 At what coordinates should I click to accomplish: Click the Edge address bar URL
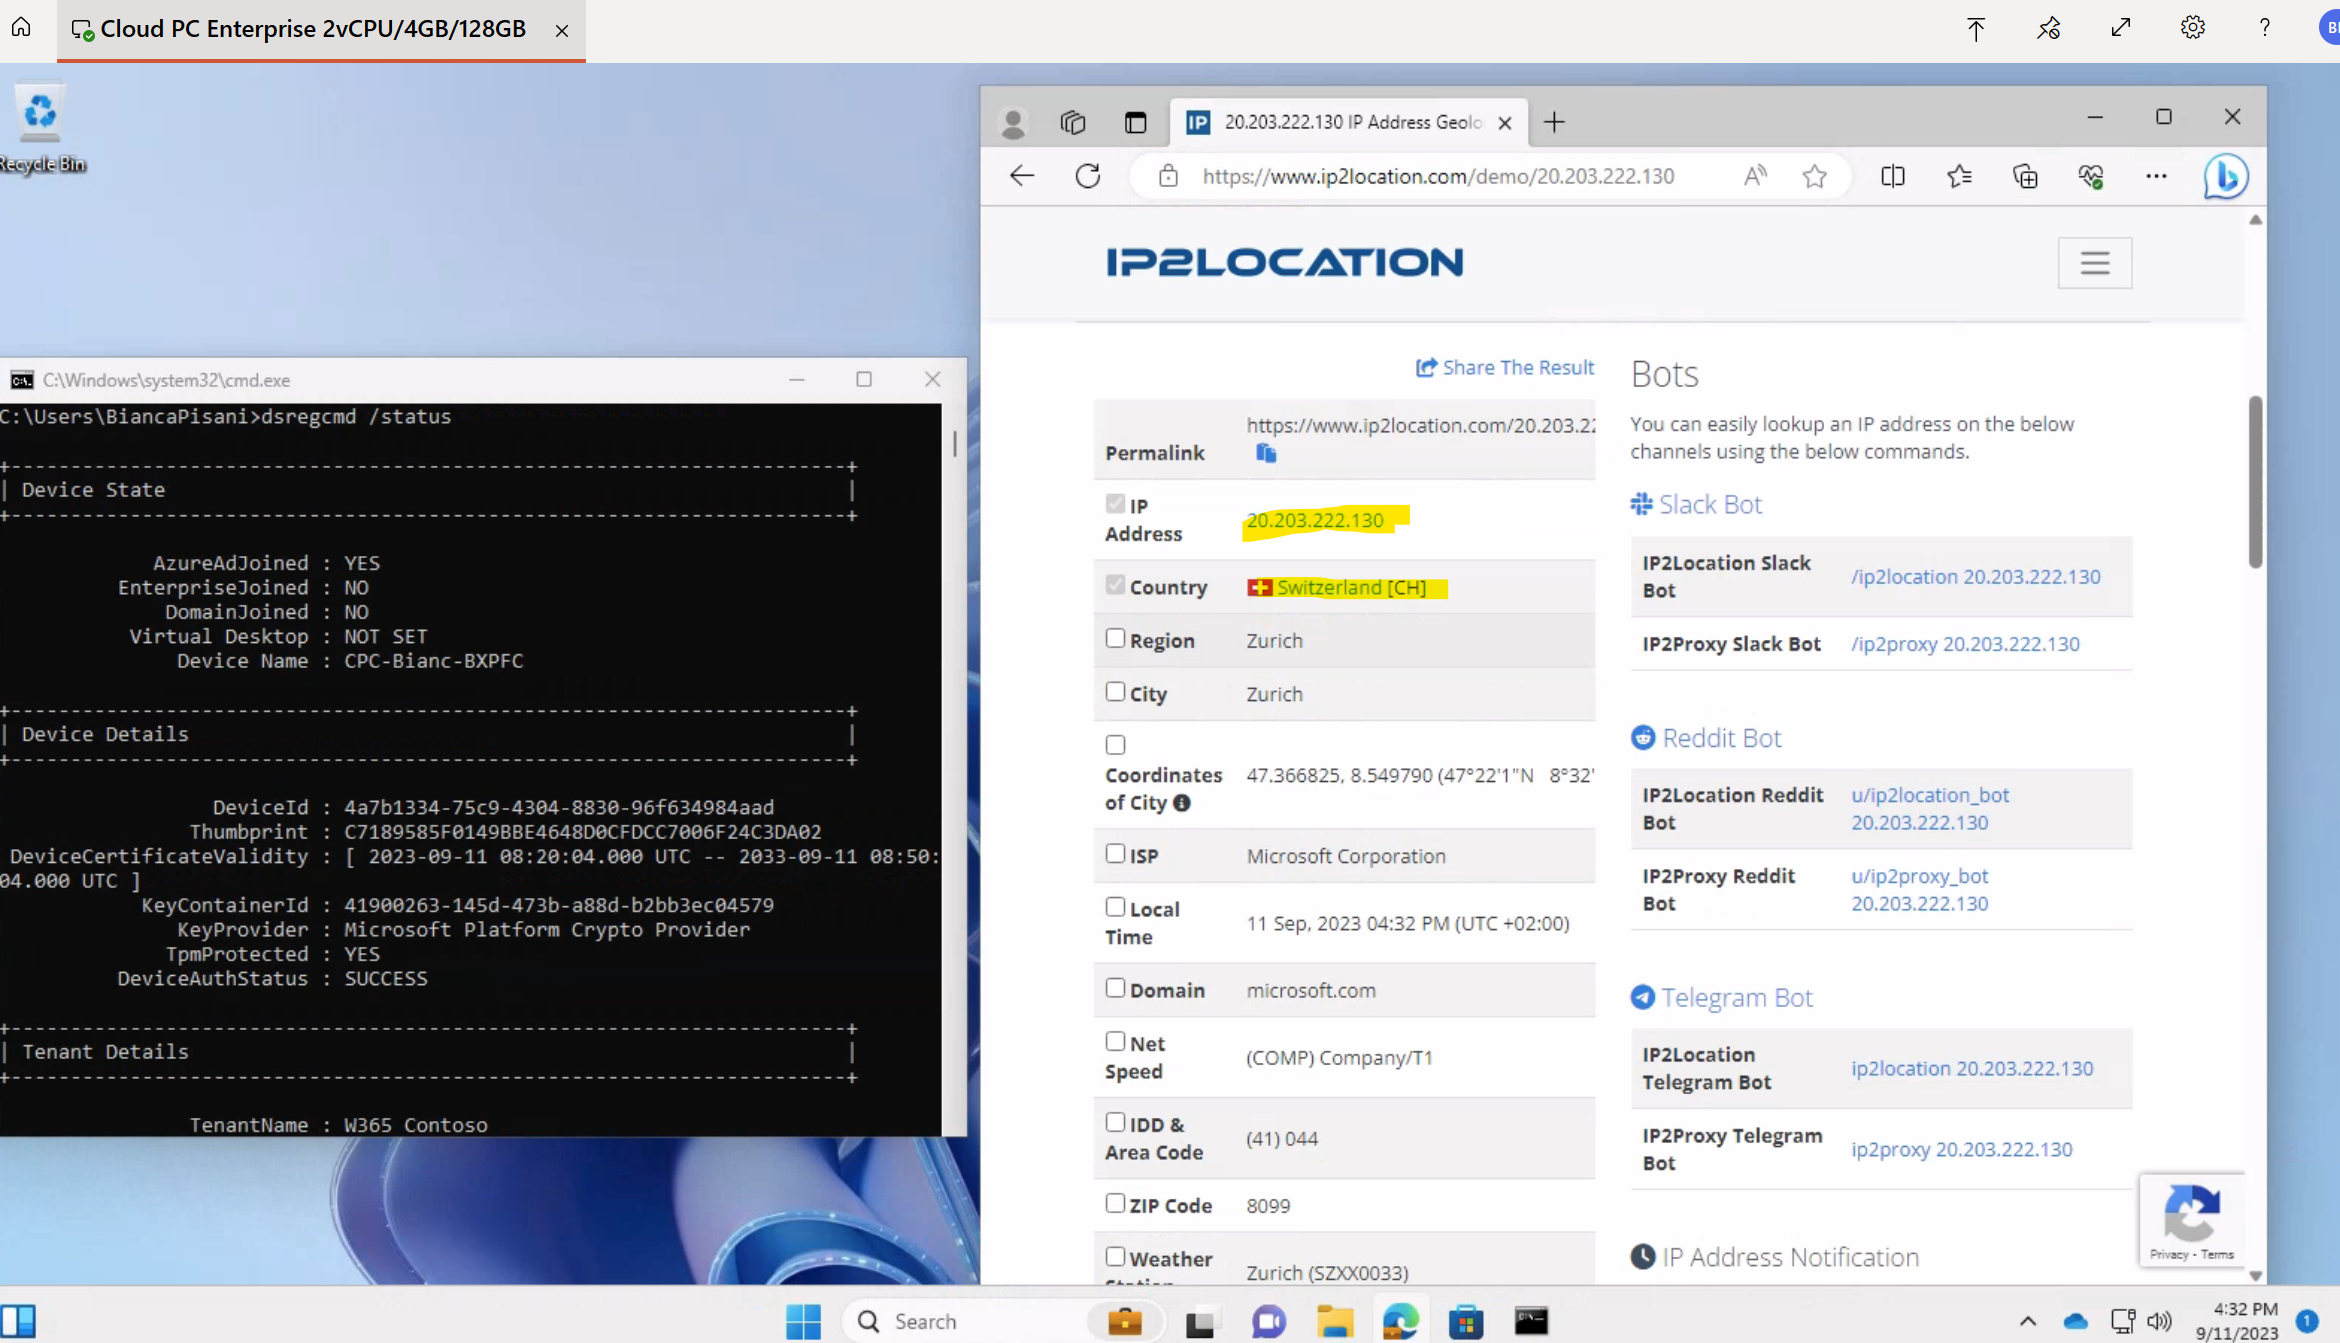click(1438, 176)
